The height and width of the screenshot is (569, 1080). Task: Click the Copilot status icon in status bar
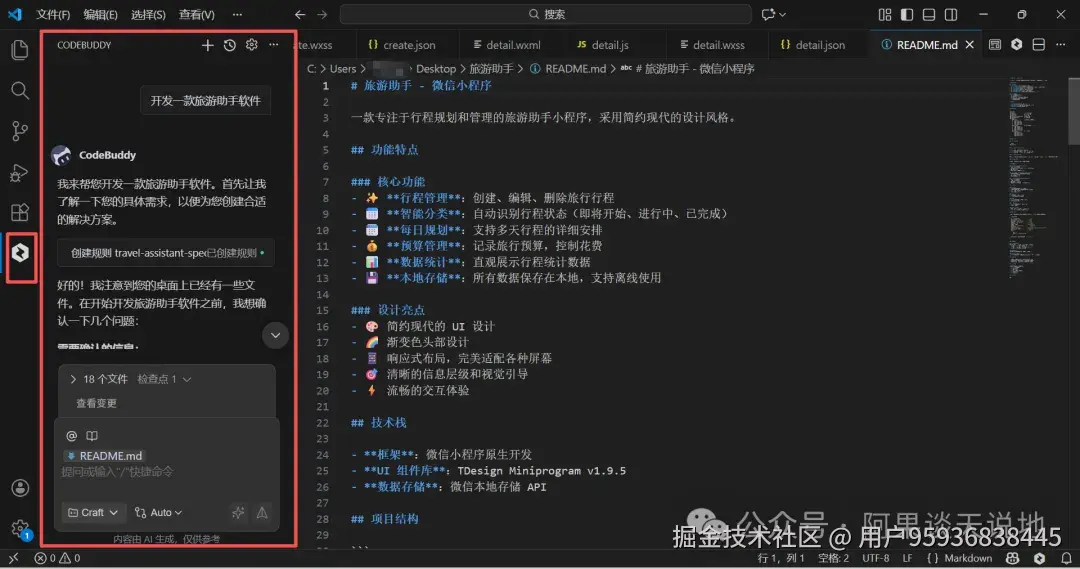1012,559
